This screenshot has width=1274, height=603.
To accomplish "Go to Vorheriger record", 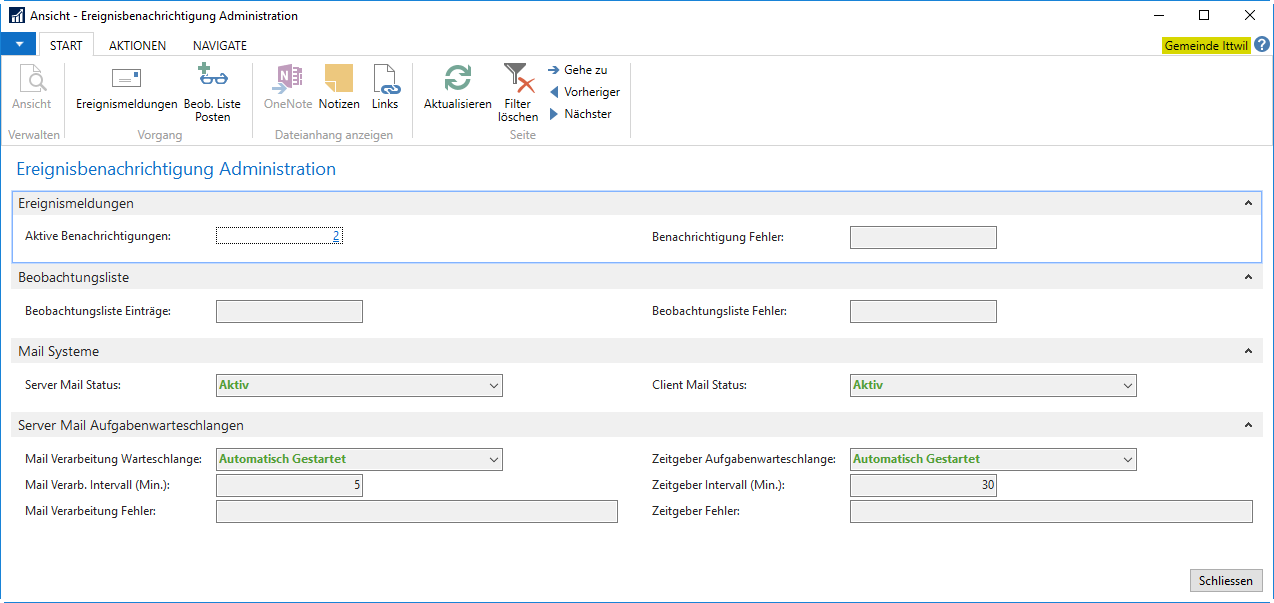I will [x=585, y=92].
